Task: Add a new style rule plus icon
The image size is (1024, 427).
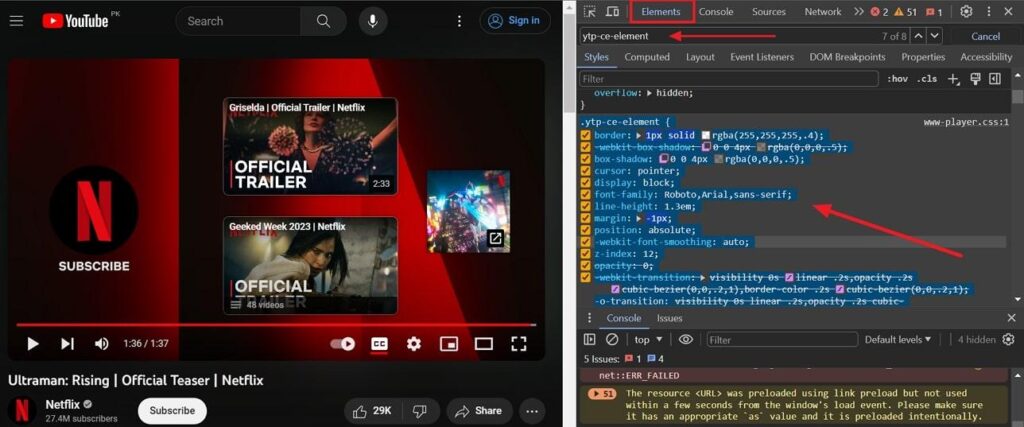Action: [x=953, y=79]
